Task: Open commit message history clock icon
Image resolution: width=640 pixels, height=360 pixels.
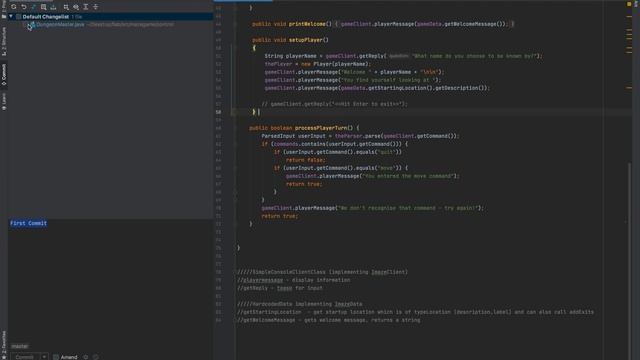Action: tap(96, 357)
